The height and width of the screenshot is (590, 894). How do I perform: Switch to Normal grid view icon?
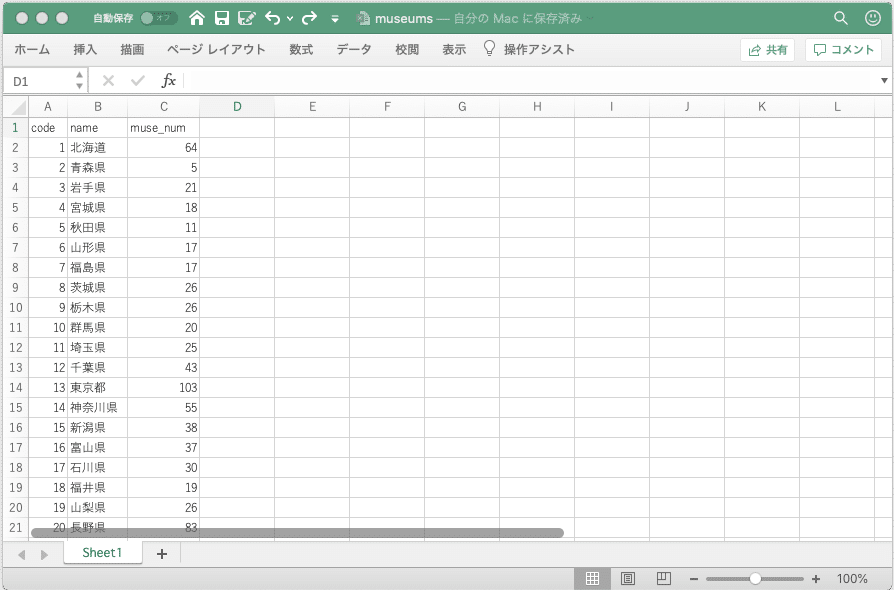(592, 579)
